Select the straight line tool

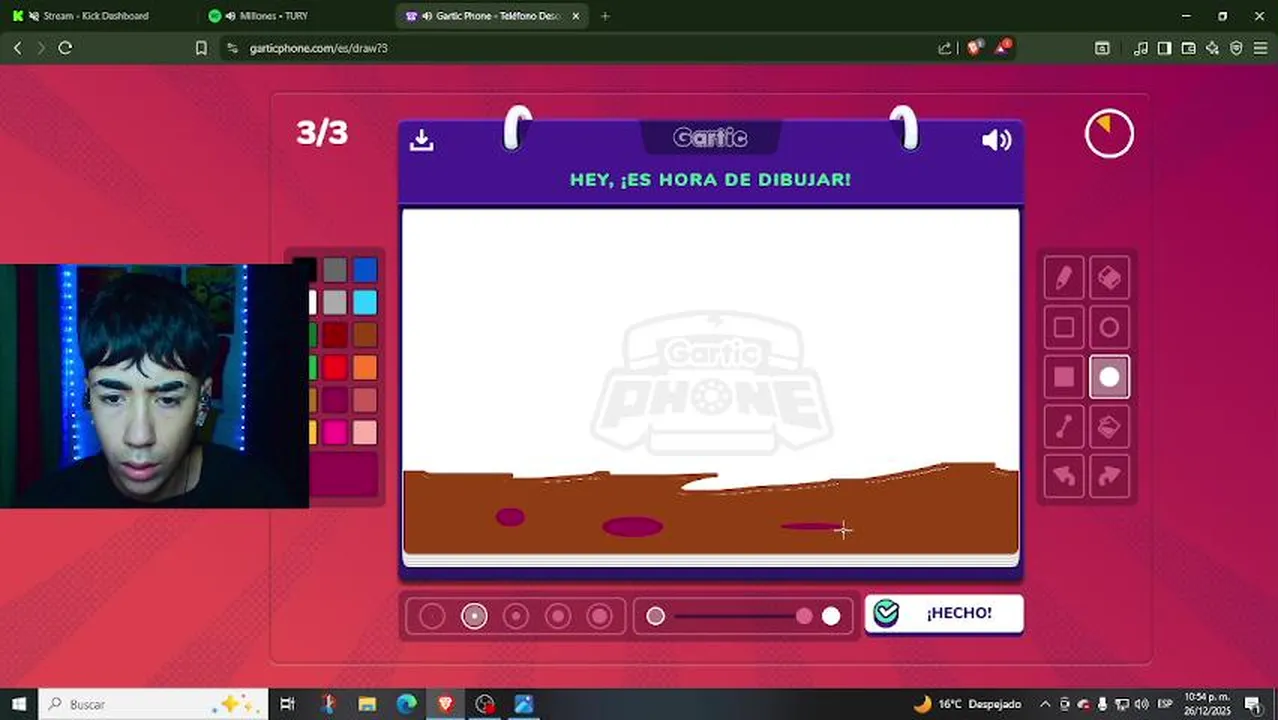(1064, 427)
